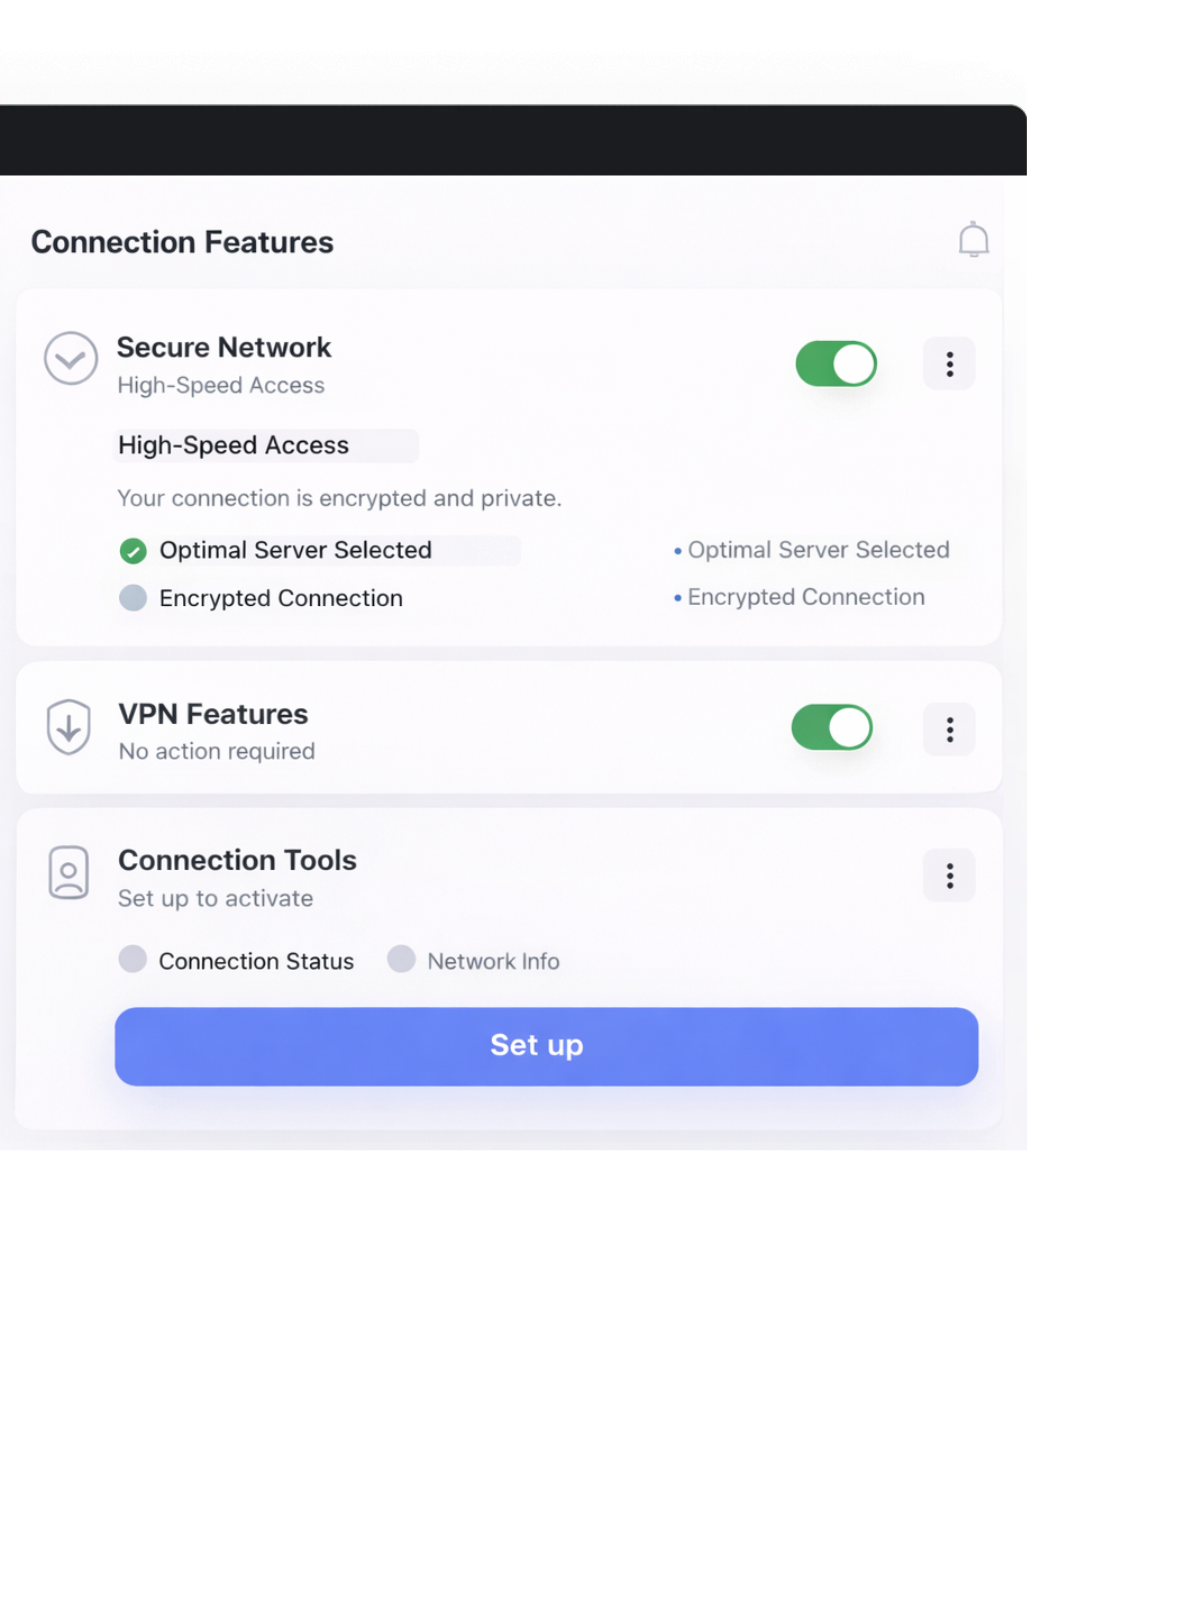Screen dimensions: 1179x1618
Task: Collapse the Secure Network section chevron
Action: 71,358
